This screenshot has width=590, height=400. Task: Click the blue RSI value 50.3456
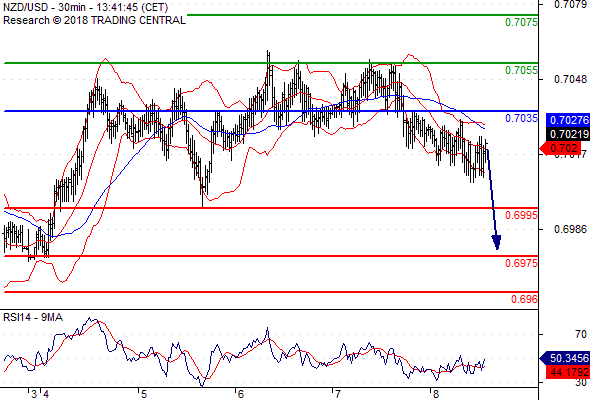pos(565,358)
